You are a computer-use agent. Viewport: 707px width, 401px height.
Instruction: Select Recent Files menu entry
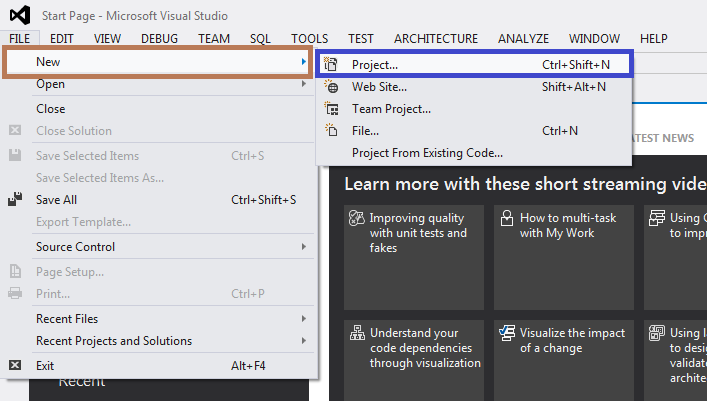pyautogui.click(x=158, y=318)
